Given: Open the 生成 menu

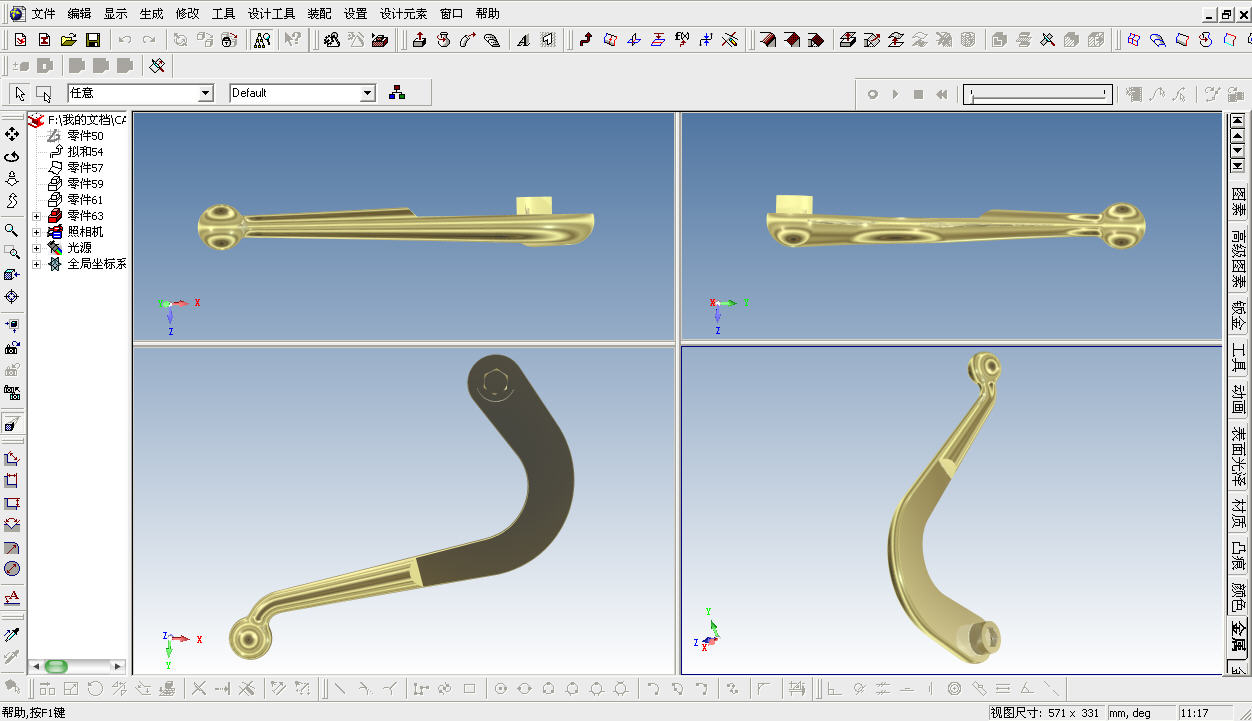Looking at the screenshot, I should point(151,14).
